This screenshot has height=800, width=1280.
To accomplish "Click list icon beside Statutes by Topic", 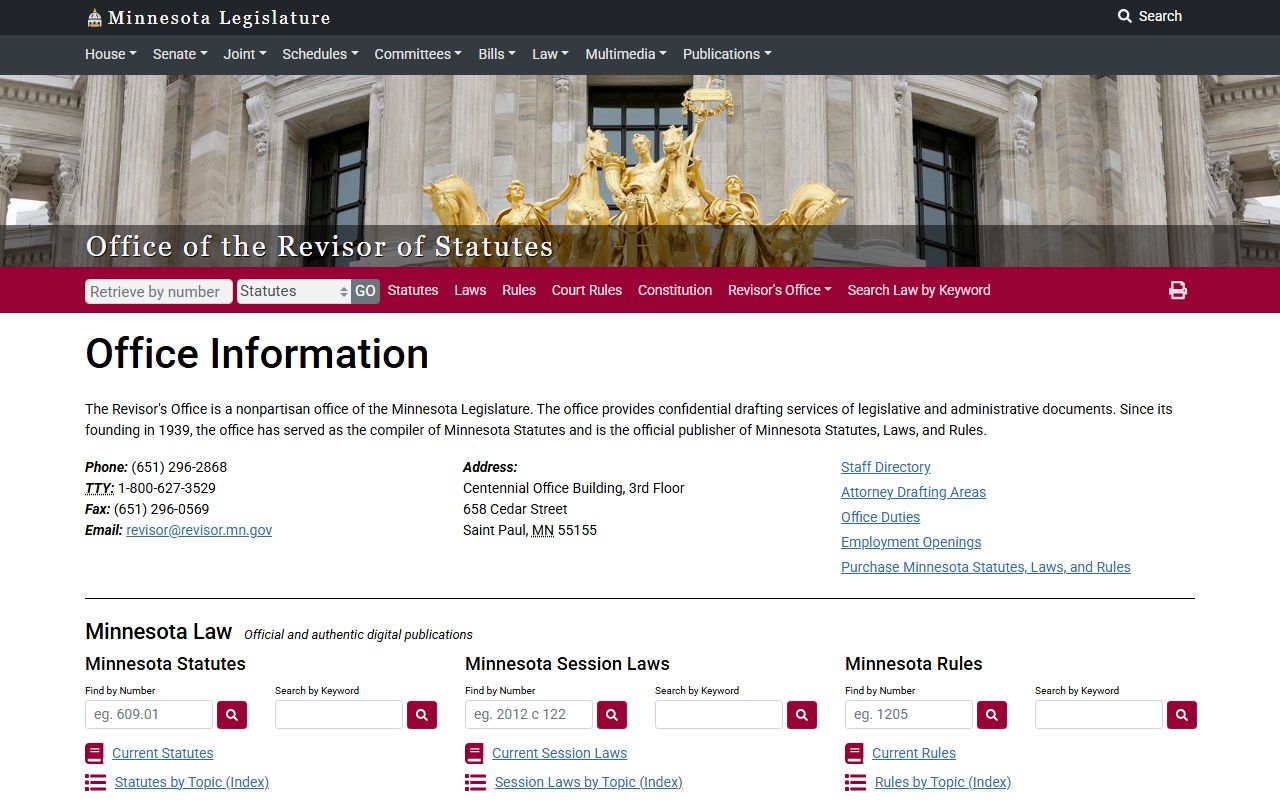I will [x=96, y=782].
